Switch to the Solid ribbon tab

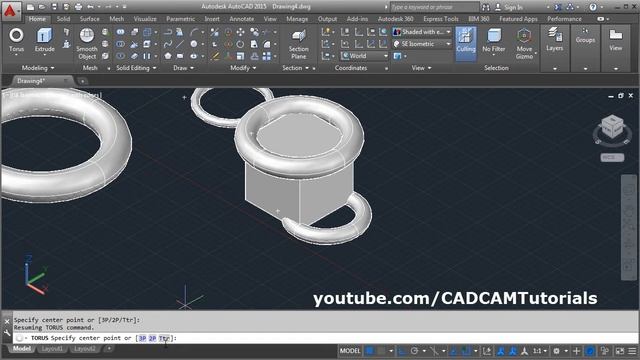pos(63,19)
